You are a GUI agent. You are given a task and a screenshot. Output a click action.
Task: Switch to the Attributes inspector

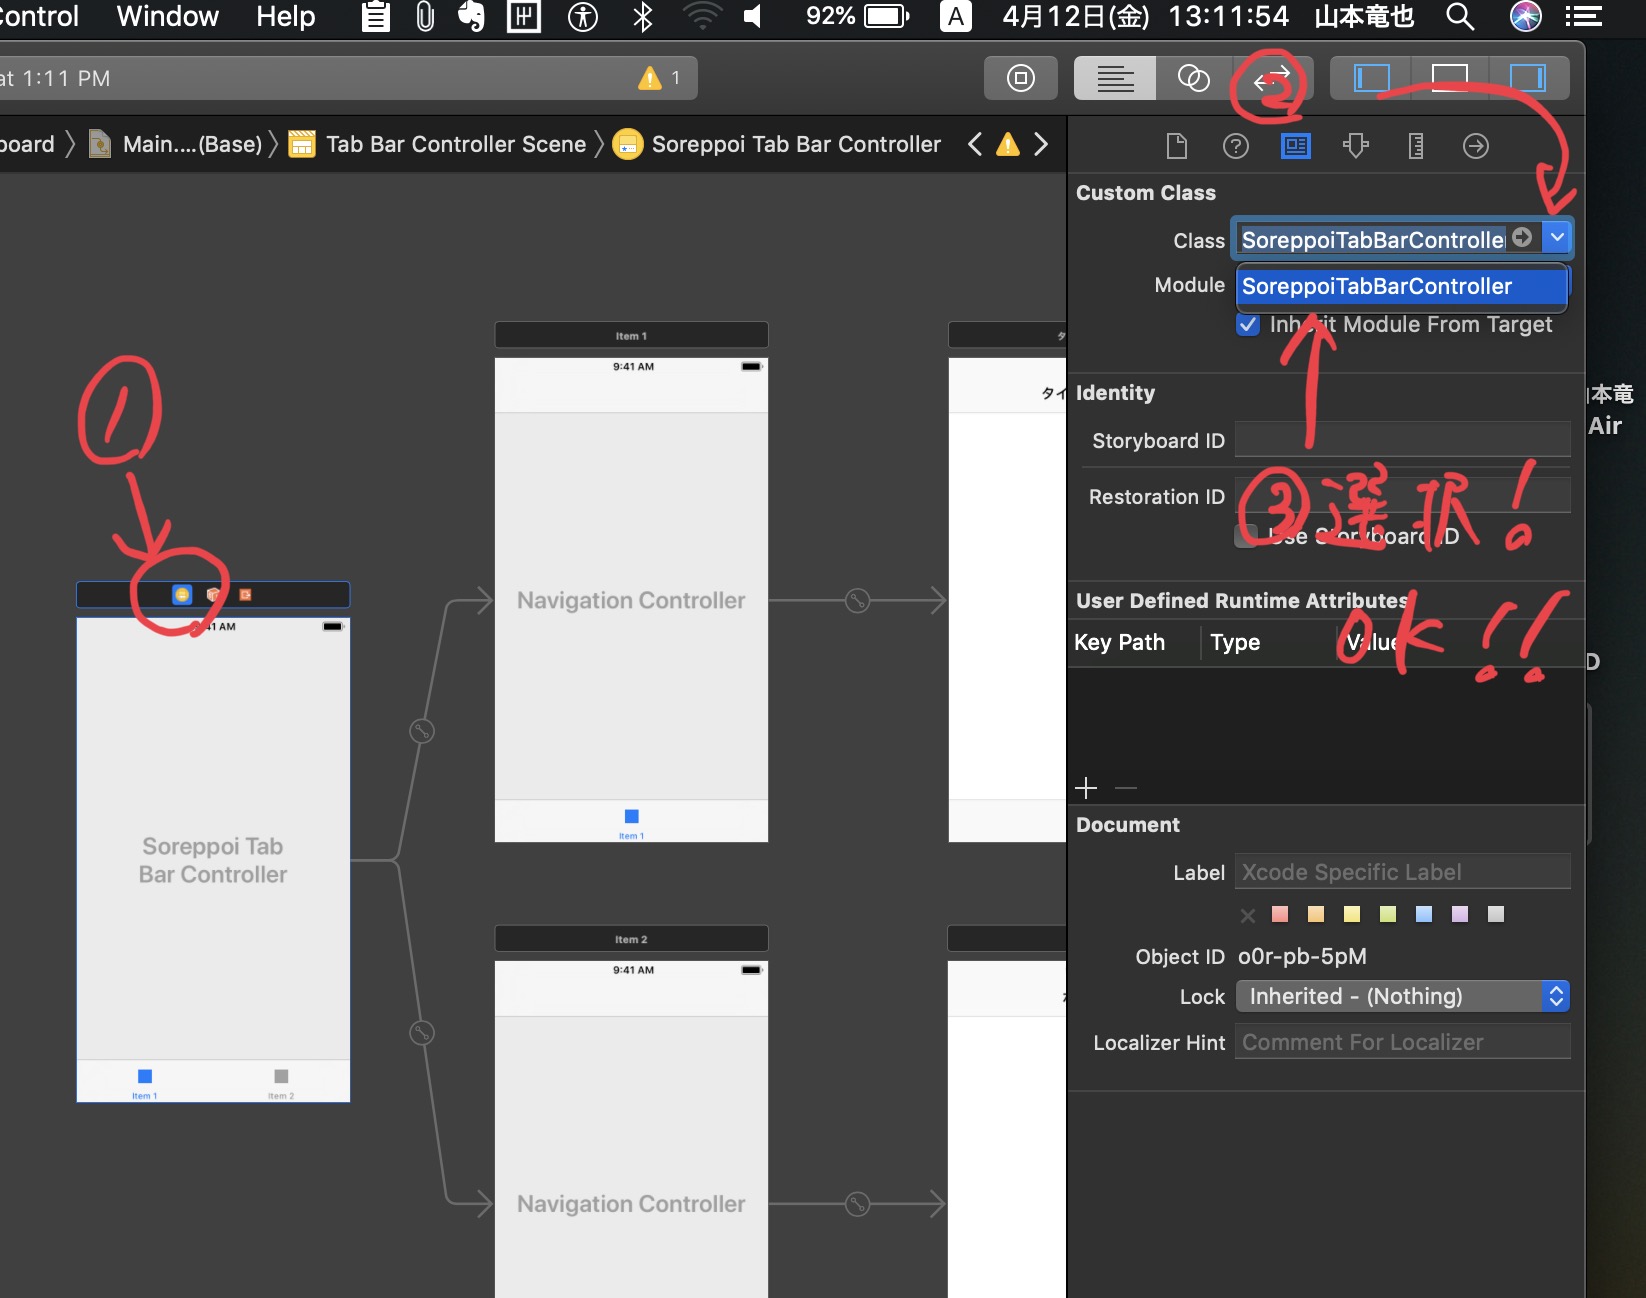(x=1355, y=147)
